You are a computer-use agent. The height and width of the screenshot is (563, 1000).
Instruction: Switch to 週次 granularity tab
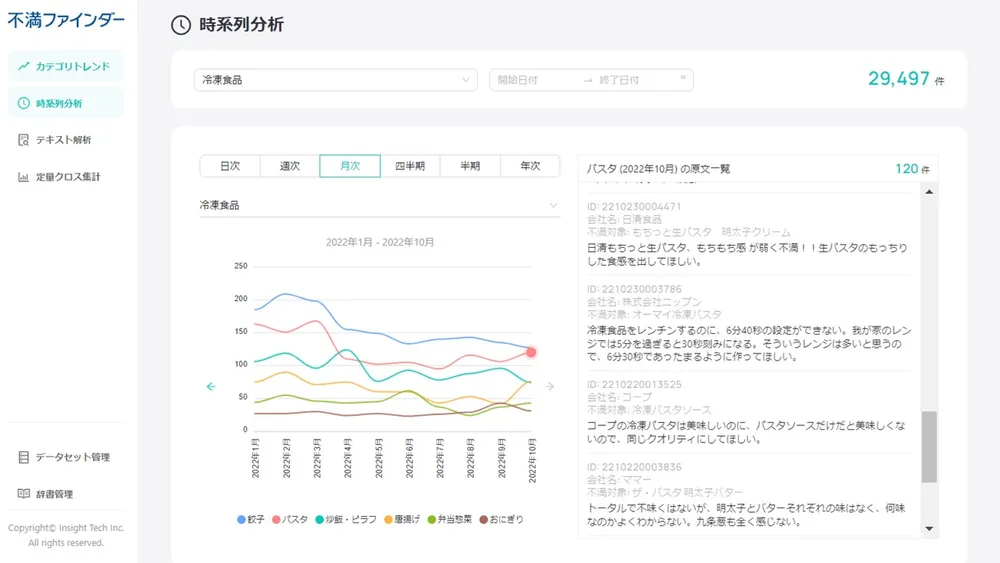290,166
